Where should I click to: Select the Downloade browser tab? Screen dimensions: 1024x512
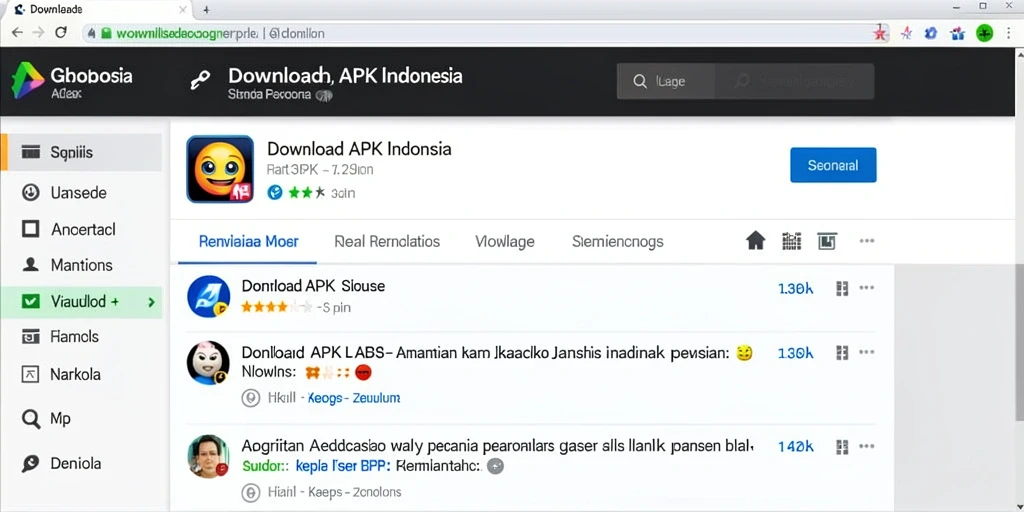pos(98,10)
